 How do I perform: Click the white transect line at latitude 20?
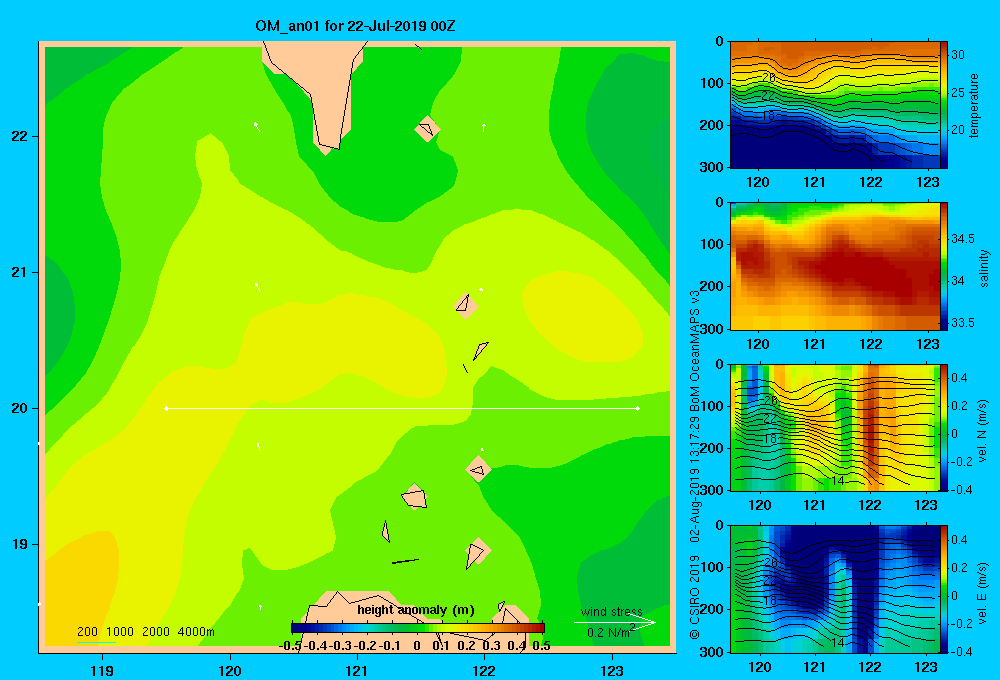coord(402,408)
